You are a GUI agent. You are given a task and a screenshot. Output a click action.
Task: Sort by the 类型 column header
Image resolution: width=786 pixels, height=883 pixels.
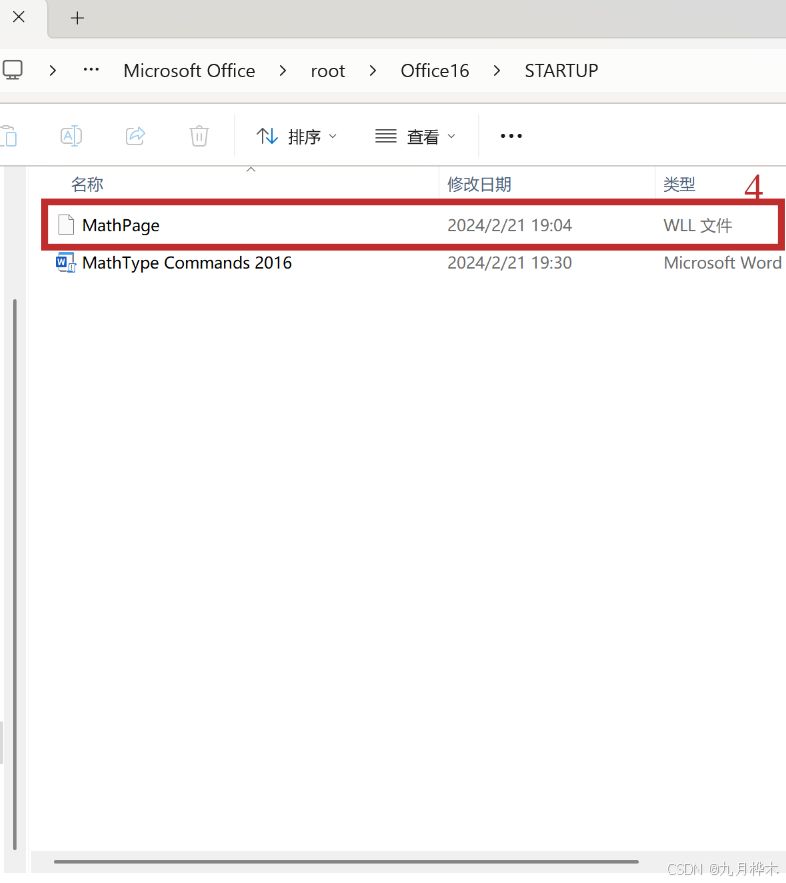tap(679, 184)
